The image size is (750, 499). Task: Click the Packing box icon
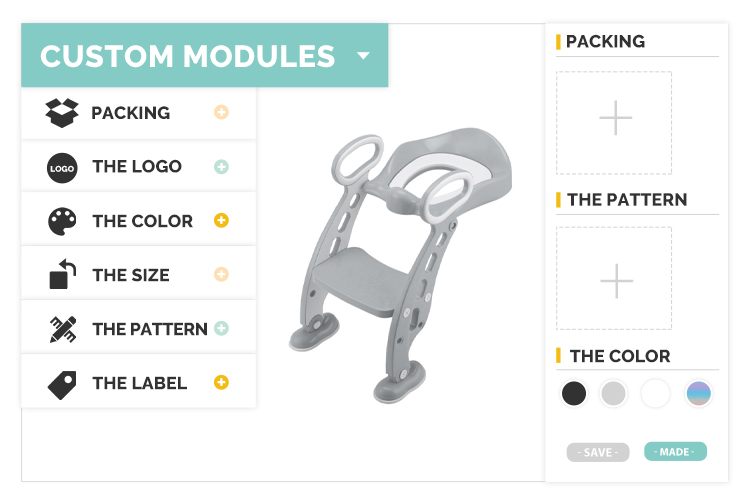[x=62, y=112]
